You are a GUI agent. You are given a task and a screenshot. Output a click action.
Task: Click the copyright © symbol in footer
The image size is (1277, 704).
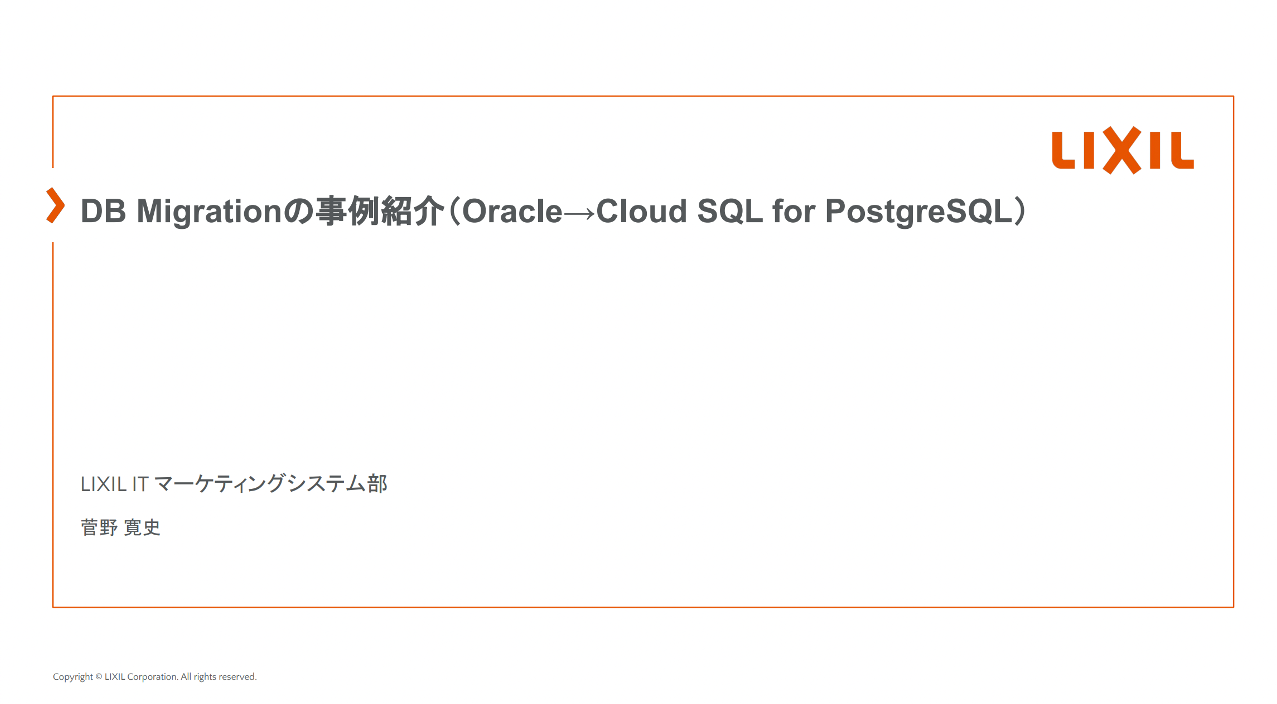[x=99, y=677]
